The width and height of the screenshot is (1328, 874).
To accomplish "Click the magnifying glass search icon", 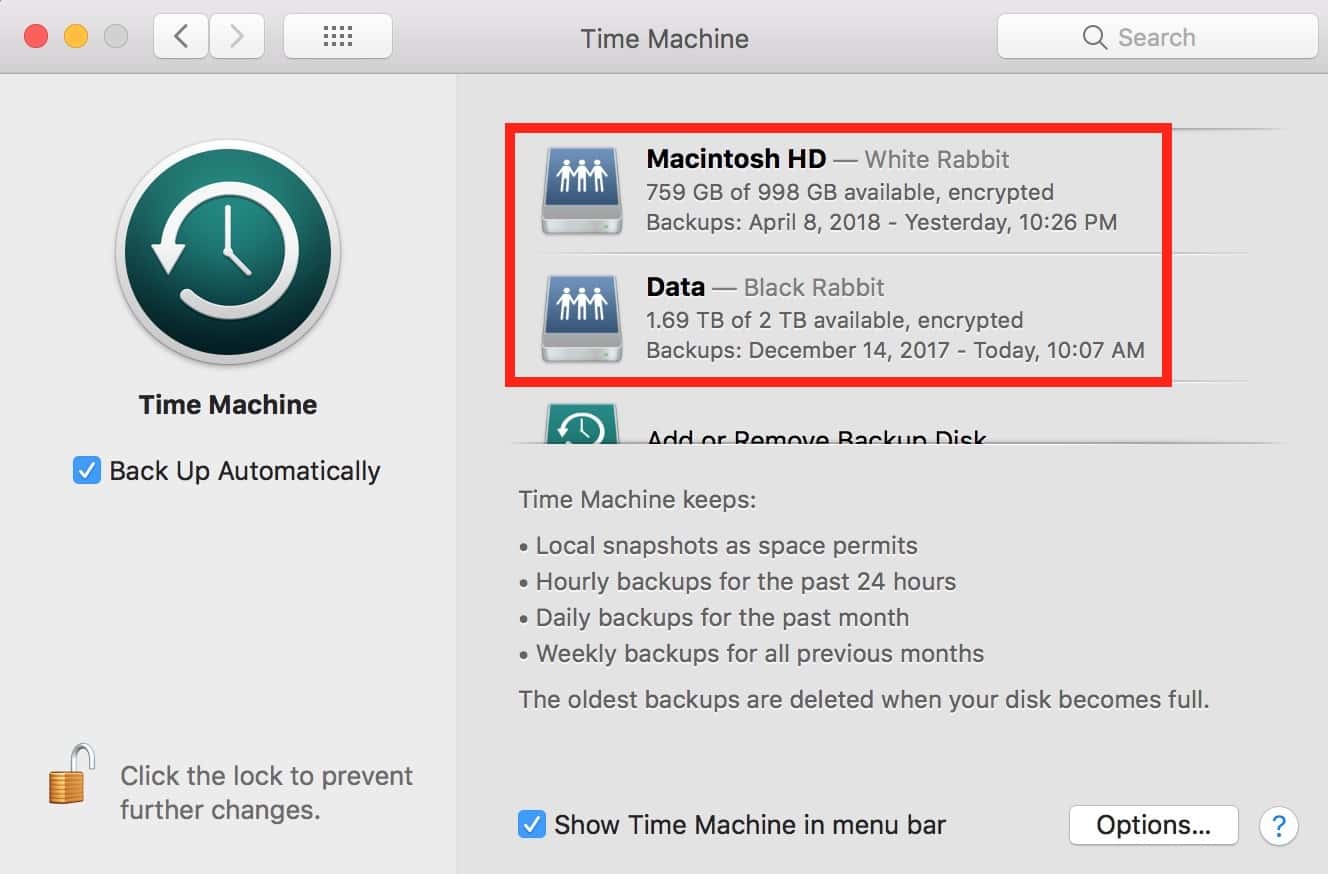I will 1095,38.
